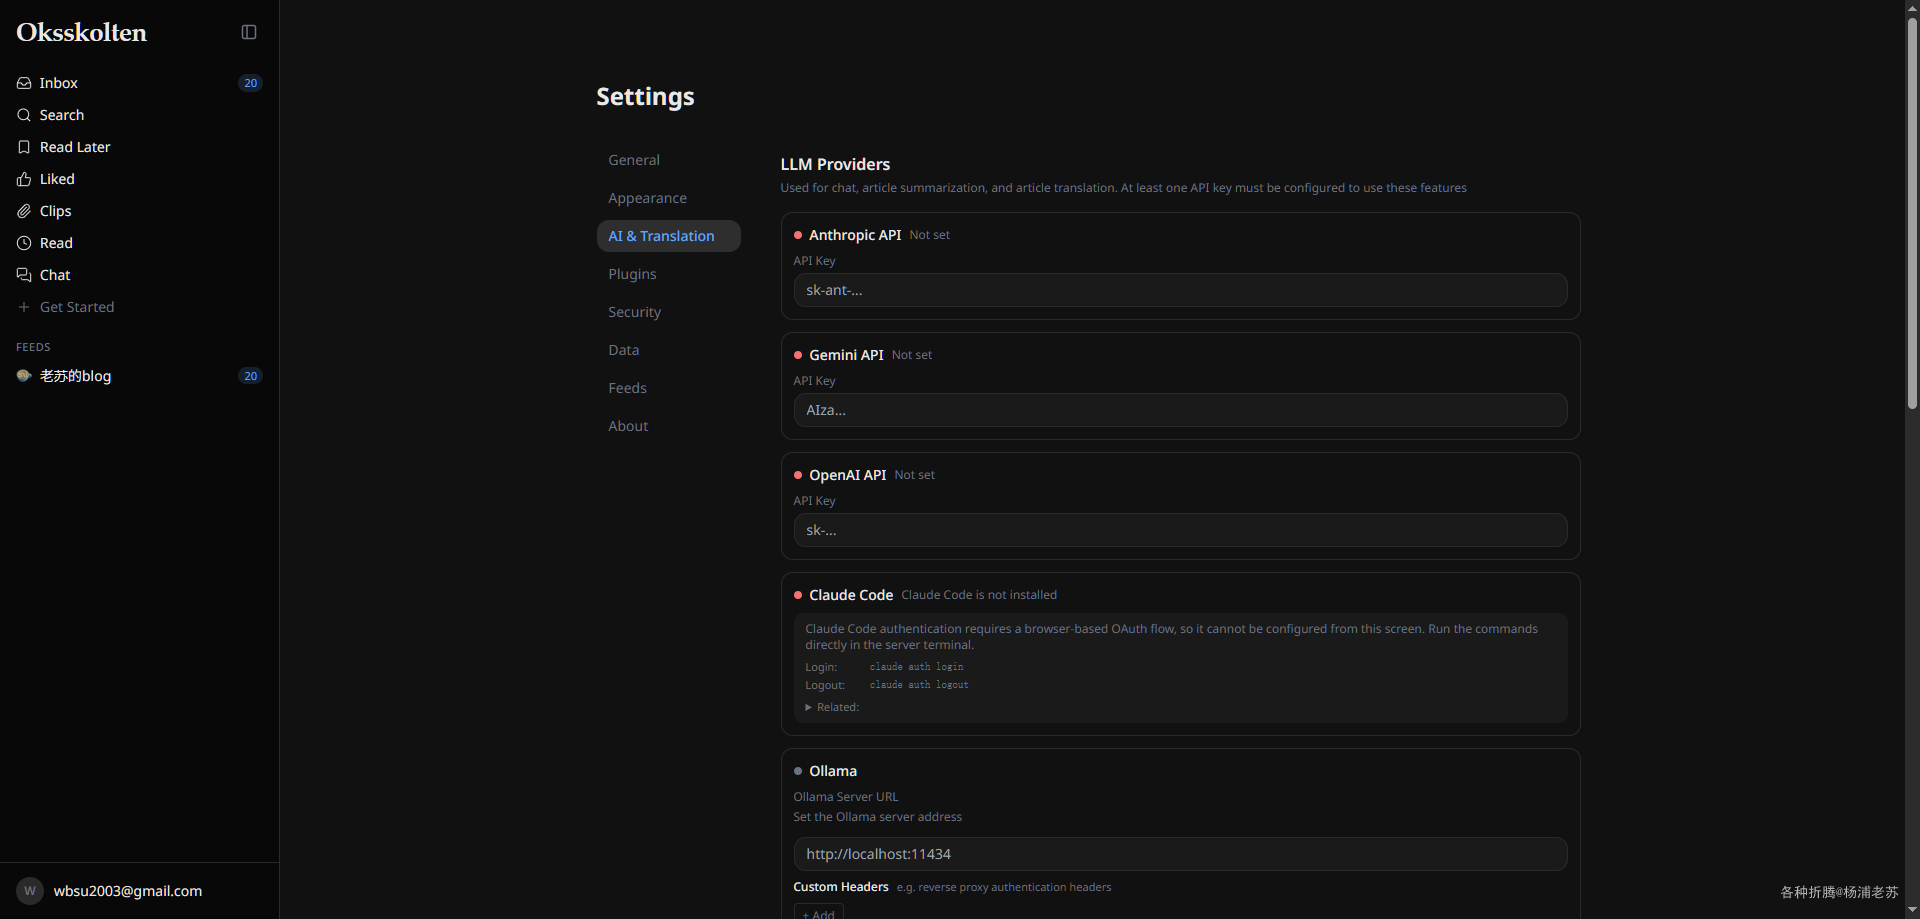Click the Read Later bookmark icon
1920x919 pixels.
[x=24, y=147]
